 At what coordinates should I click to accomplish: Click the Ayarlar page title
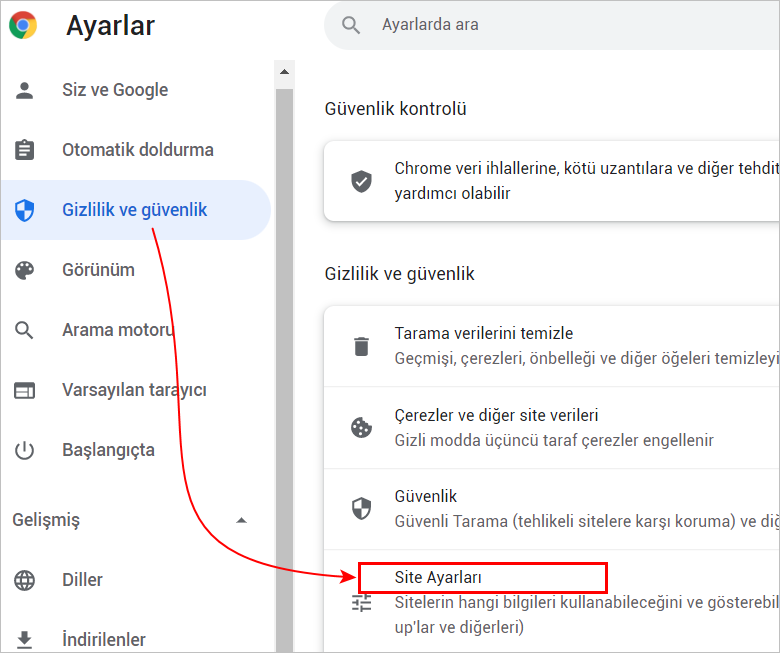point(110,26)
